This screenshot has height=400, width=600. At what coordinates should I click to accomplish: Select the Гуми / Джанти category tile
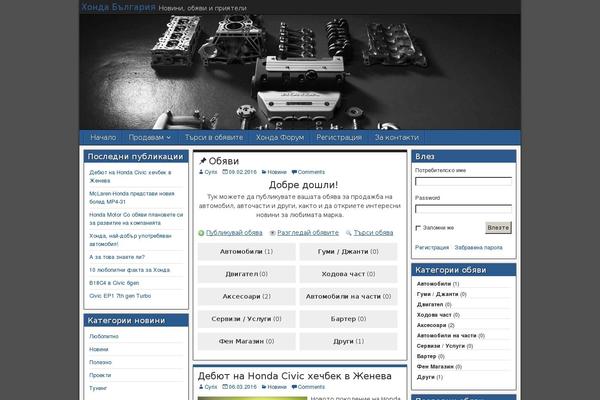tap(348, 252)
